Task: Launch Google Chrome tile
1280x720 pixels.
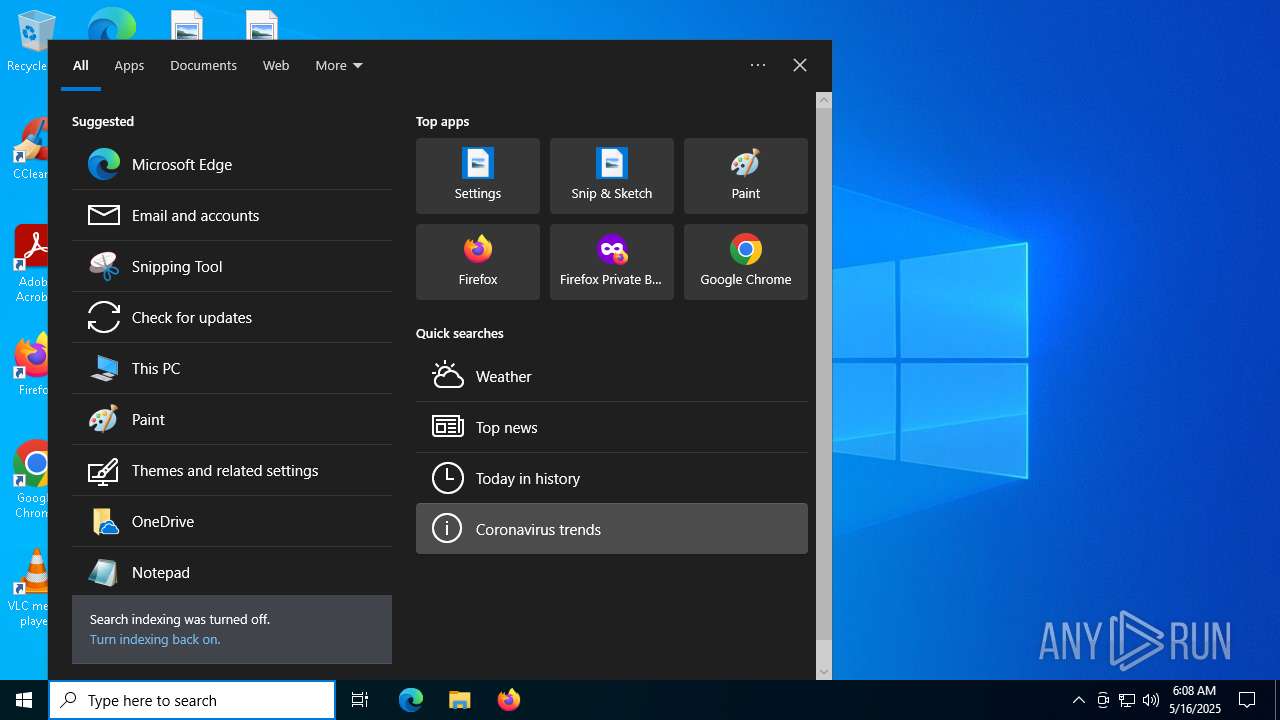Action: point(746,262)
